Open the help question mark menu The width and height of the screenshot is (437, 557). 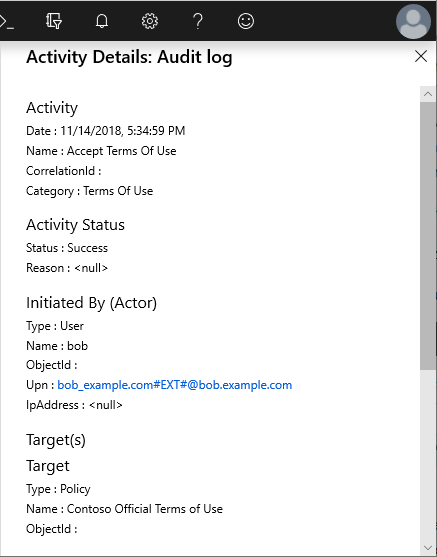point(198,21)
